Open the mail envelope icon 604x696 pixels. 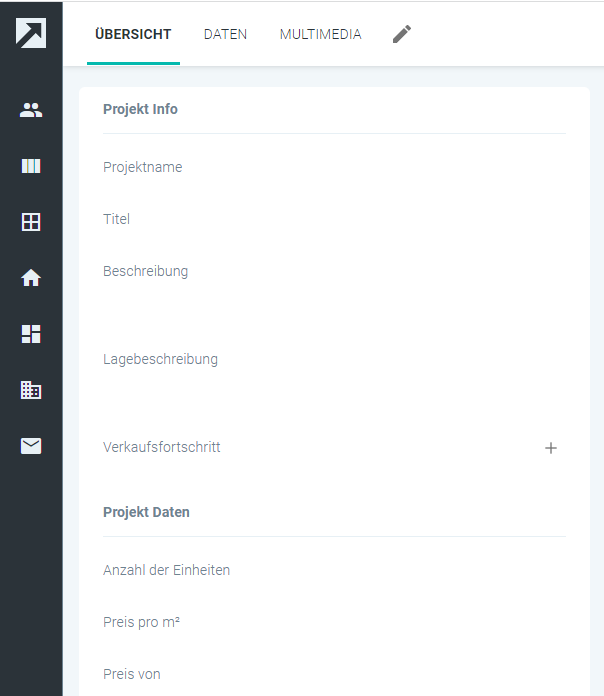tap(31, 446)
